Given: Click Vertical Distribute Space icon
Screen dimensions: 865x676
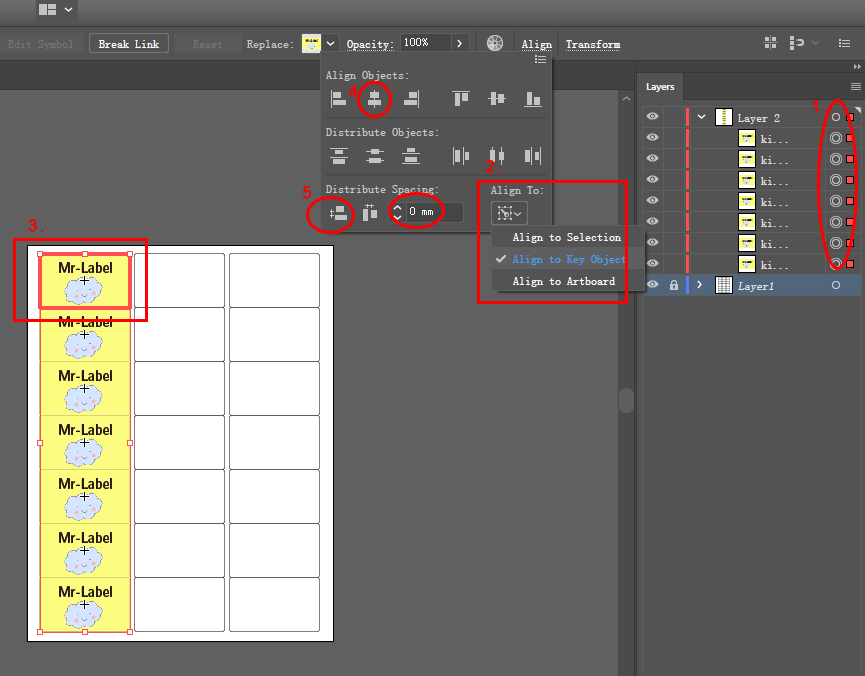Looking at the screenshot, I should point(339,213).
